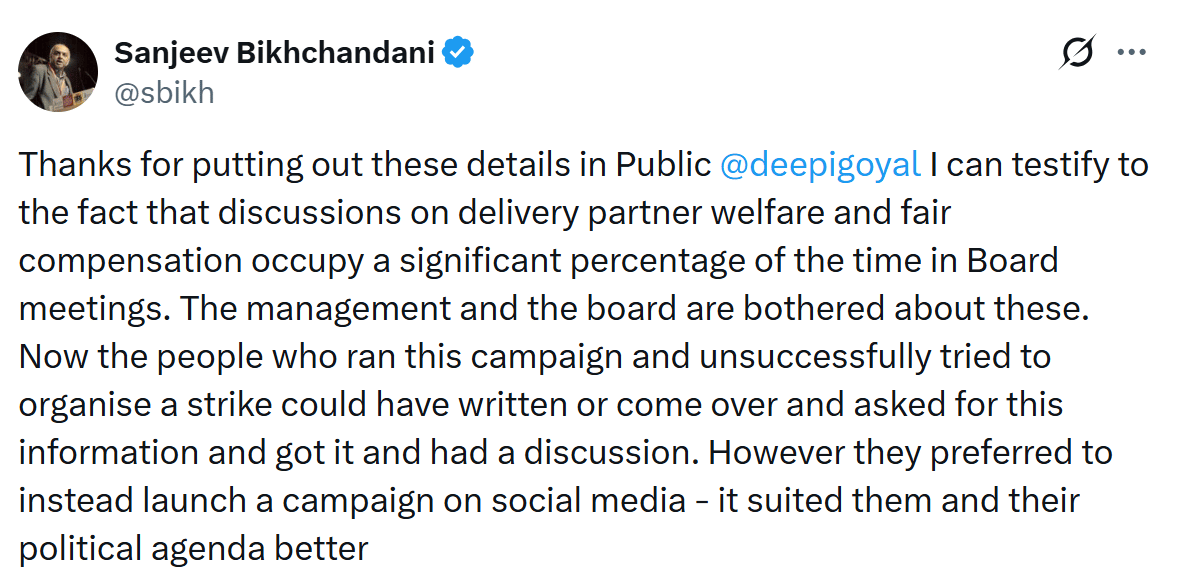Click the @sbikh username handle
The image size is (1178, 586).
tap(163, 92)
